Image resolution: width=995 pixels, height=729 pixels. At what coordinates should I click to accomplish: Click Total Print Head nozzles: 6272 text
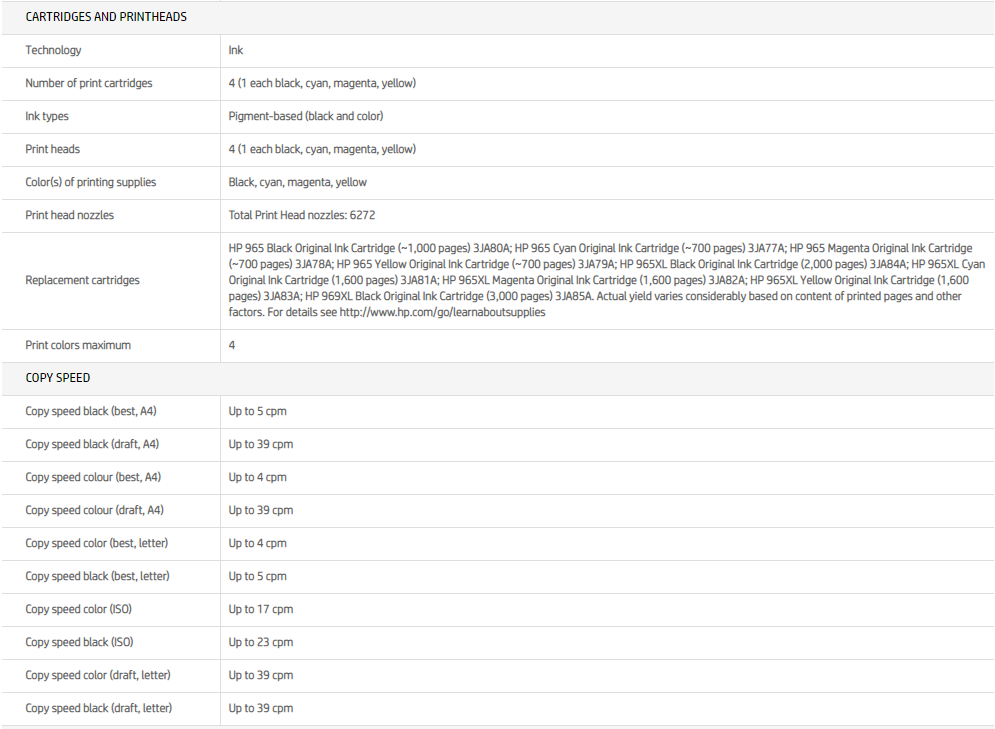tap(302, 215)
